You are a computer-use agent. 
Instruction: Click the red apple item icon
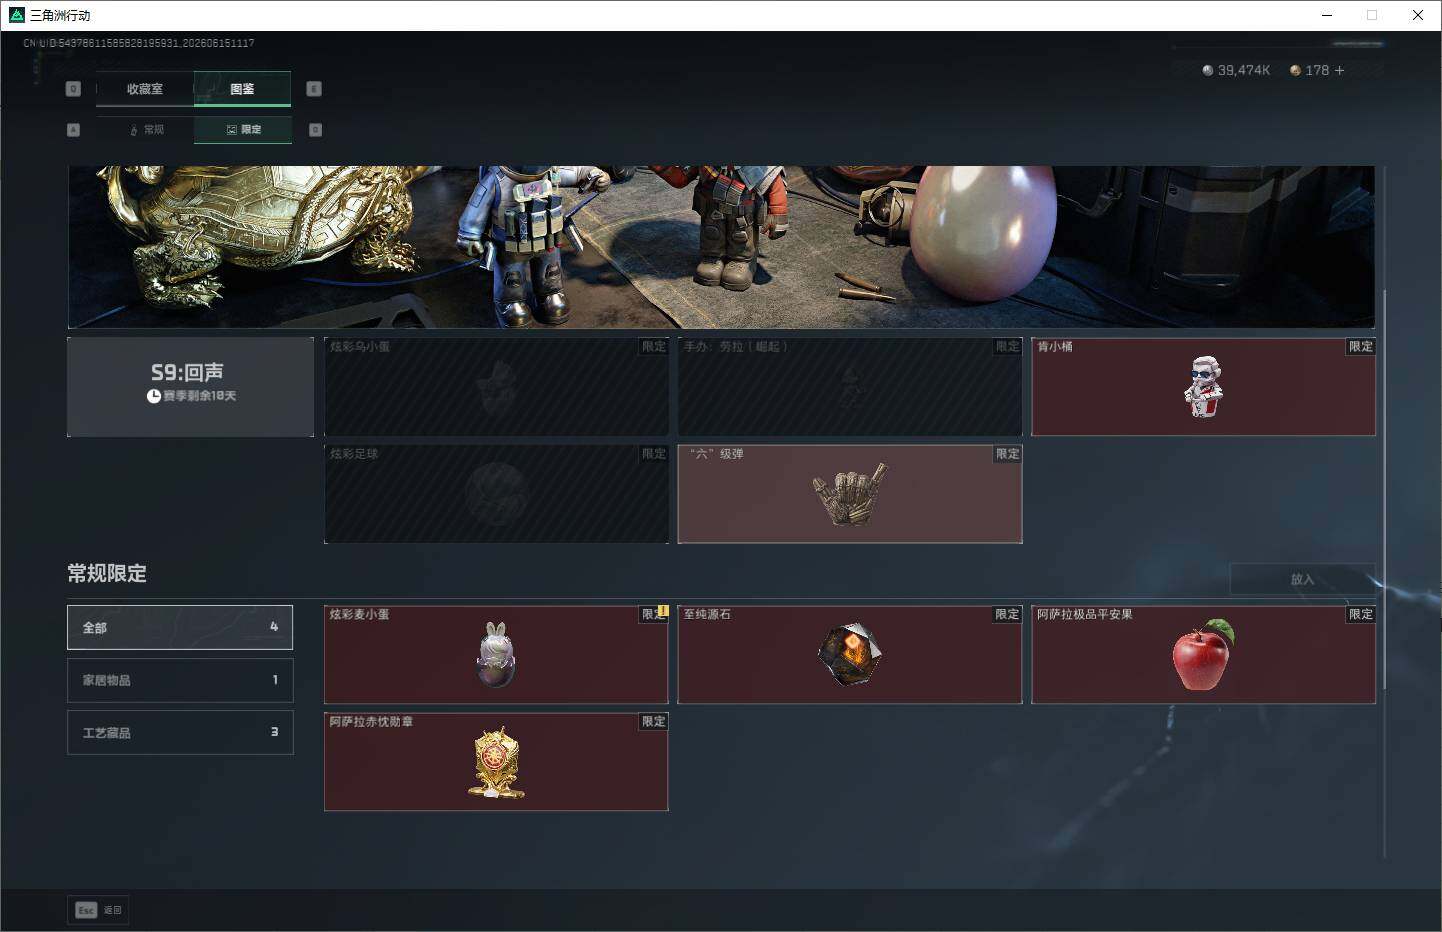pos(1203,655)
